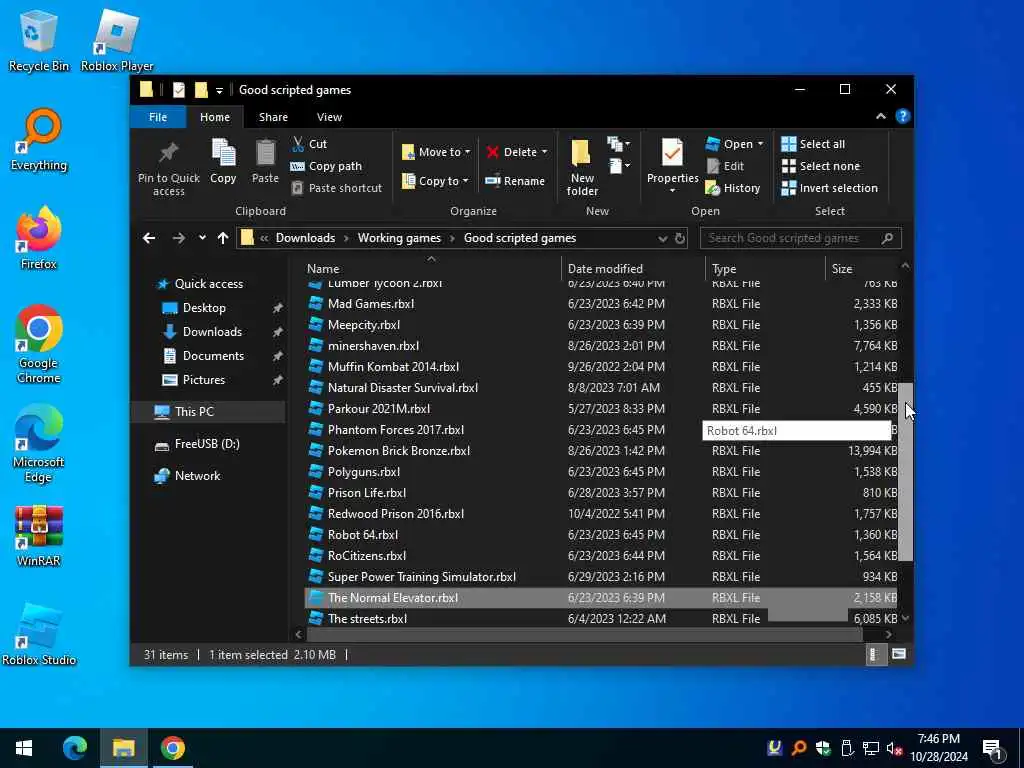
Task: Open Desktop in navigation pane
Action: point(204,308)
